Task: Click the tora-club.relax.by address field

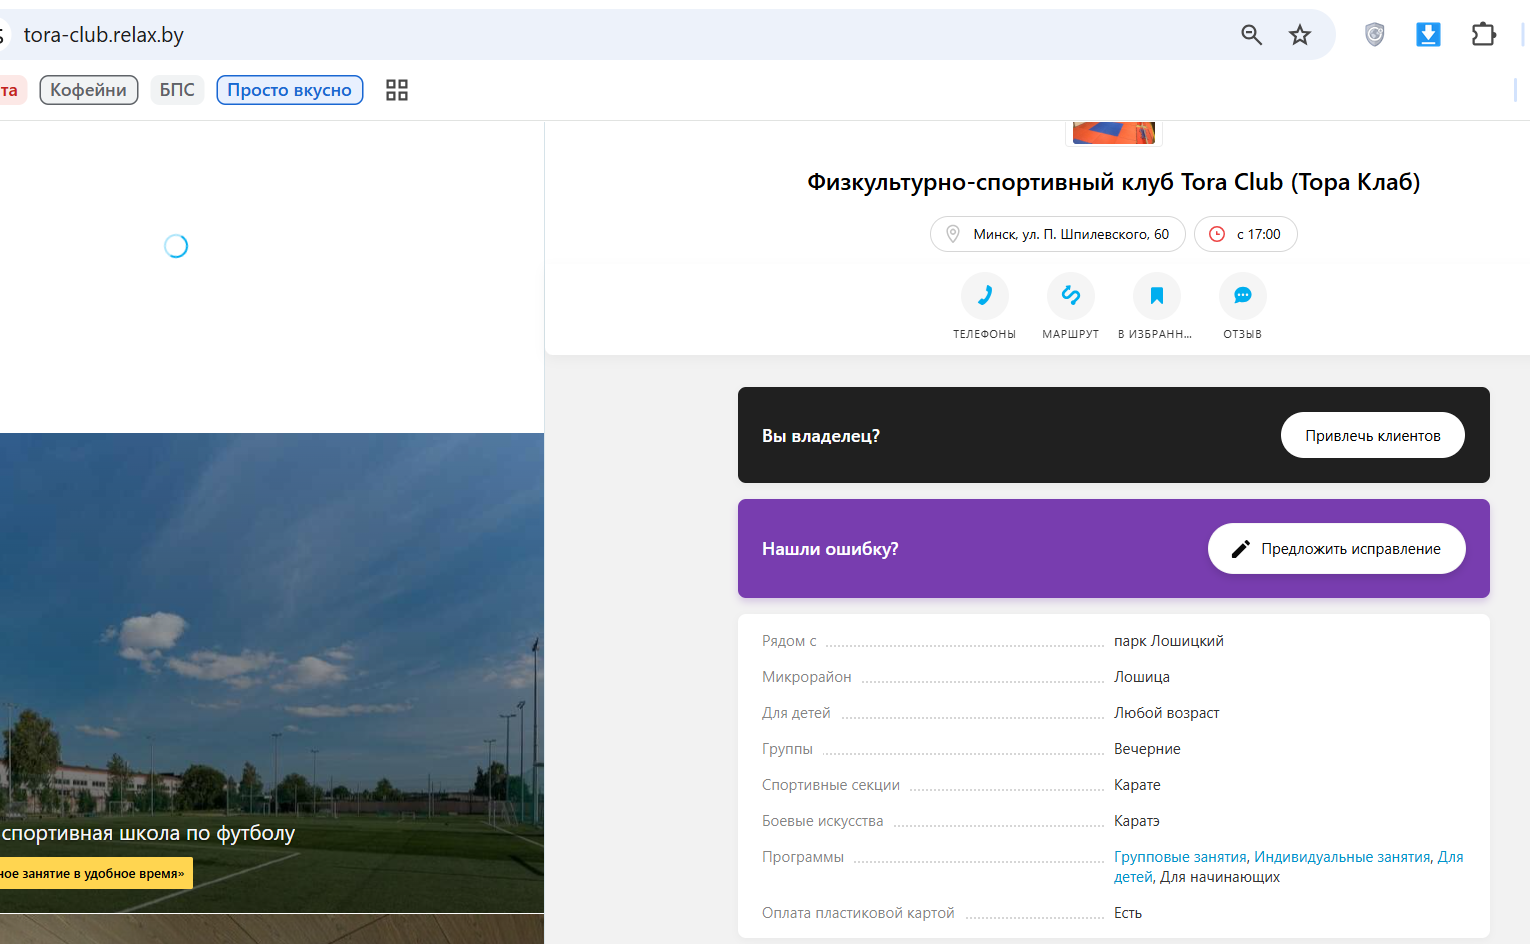Action: click(x=600, y=35)
